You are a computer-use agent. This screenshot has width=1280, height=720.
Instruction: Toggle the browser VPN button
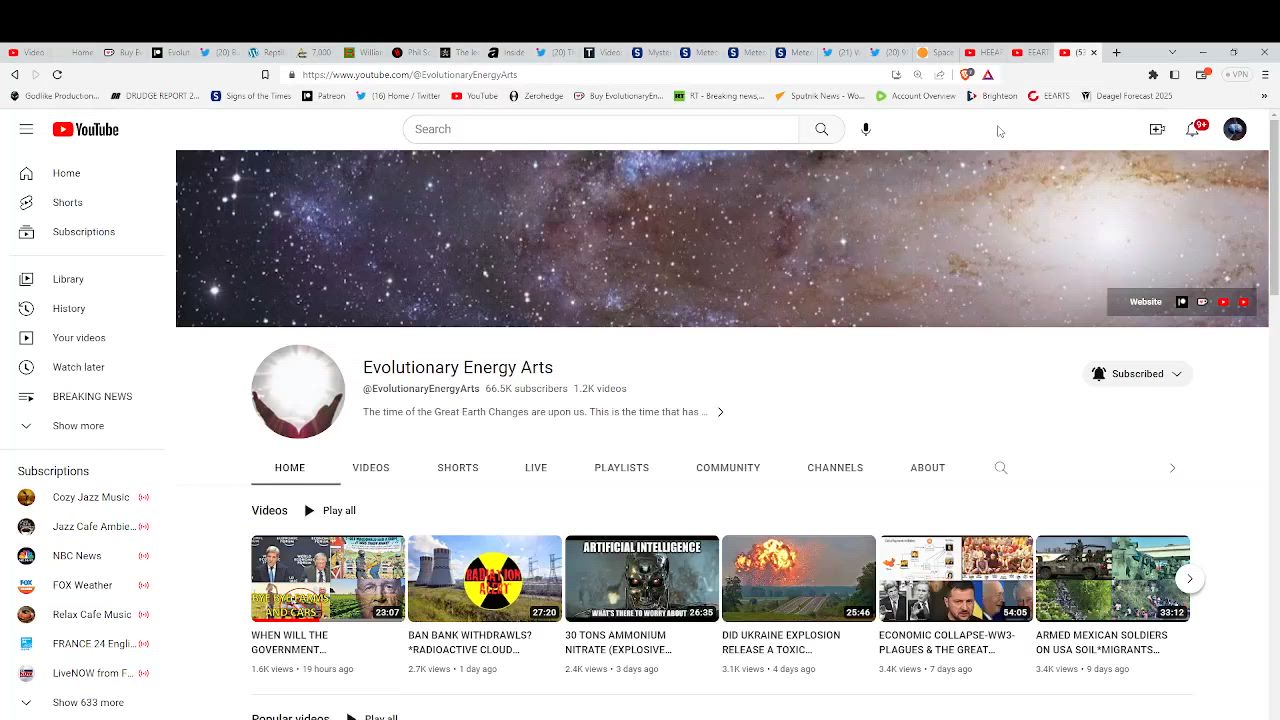click(1238, 75)
